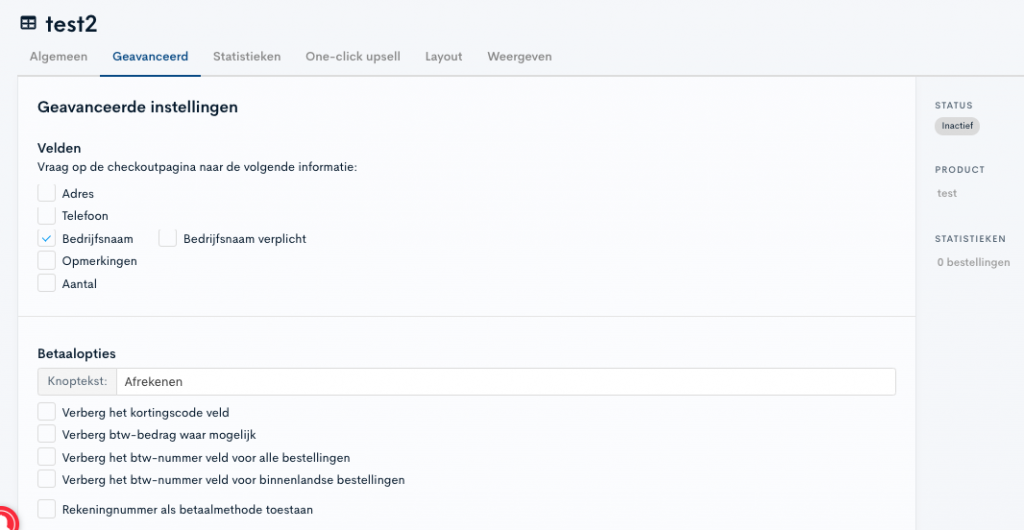The height and width of the screenshot is (530, 1024).
Task: Tick Verberg btw-nummer veld voor binnenlandse bestellingen
Action: pos(47,479)
